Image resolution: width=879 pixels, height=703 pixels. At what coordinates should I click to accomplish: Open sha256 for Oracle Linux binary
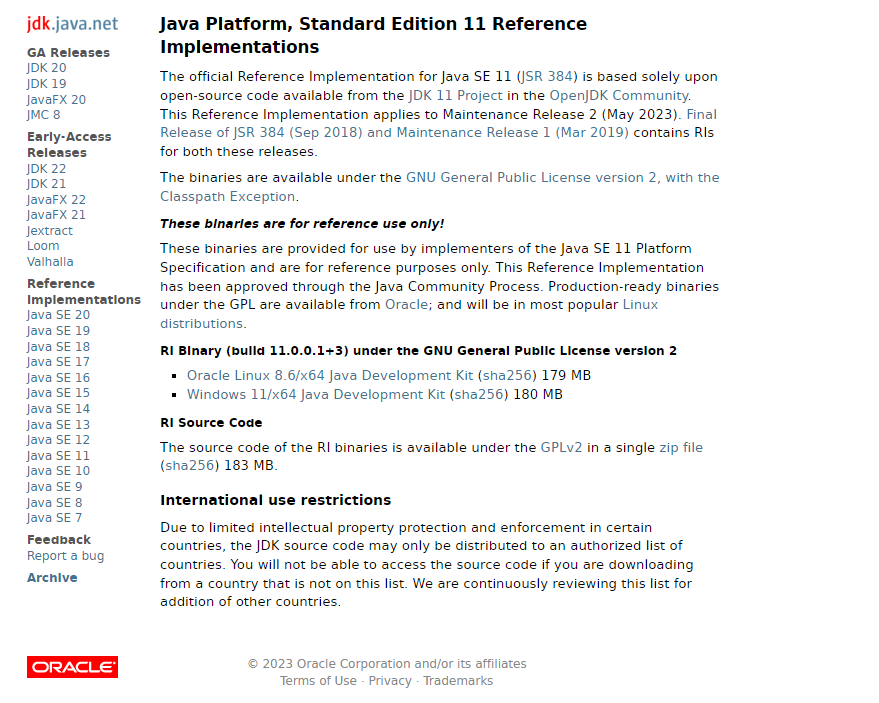point(509,375)
